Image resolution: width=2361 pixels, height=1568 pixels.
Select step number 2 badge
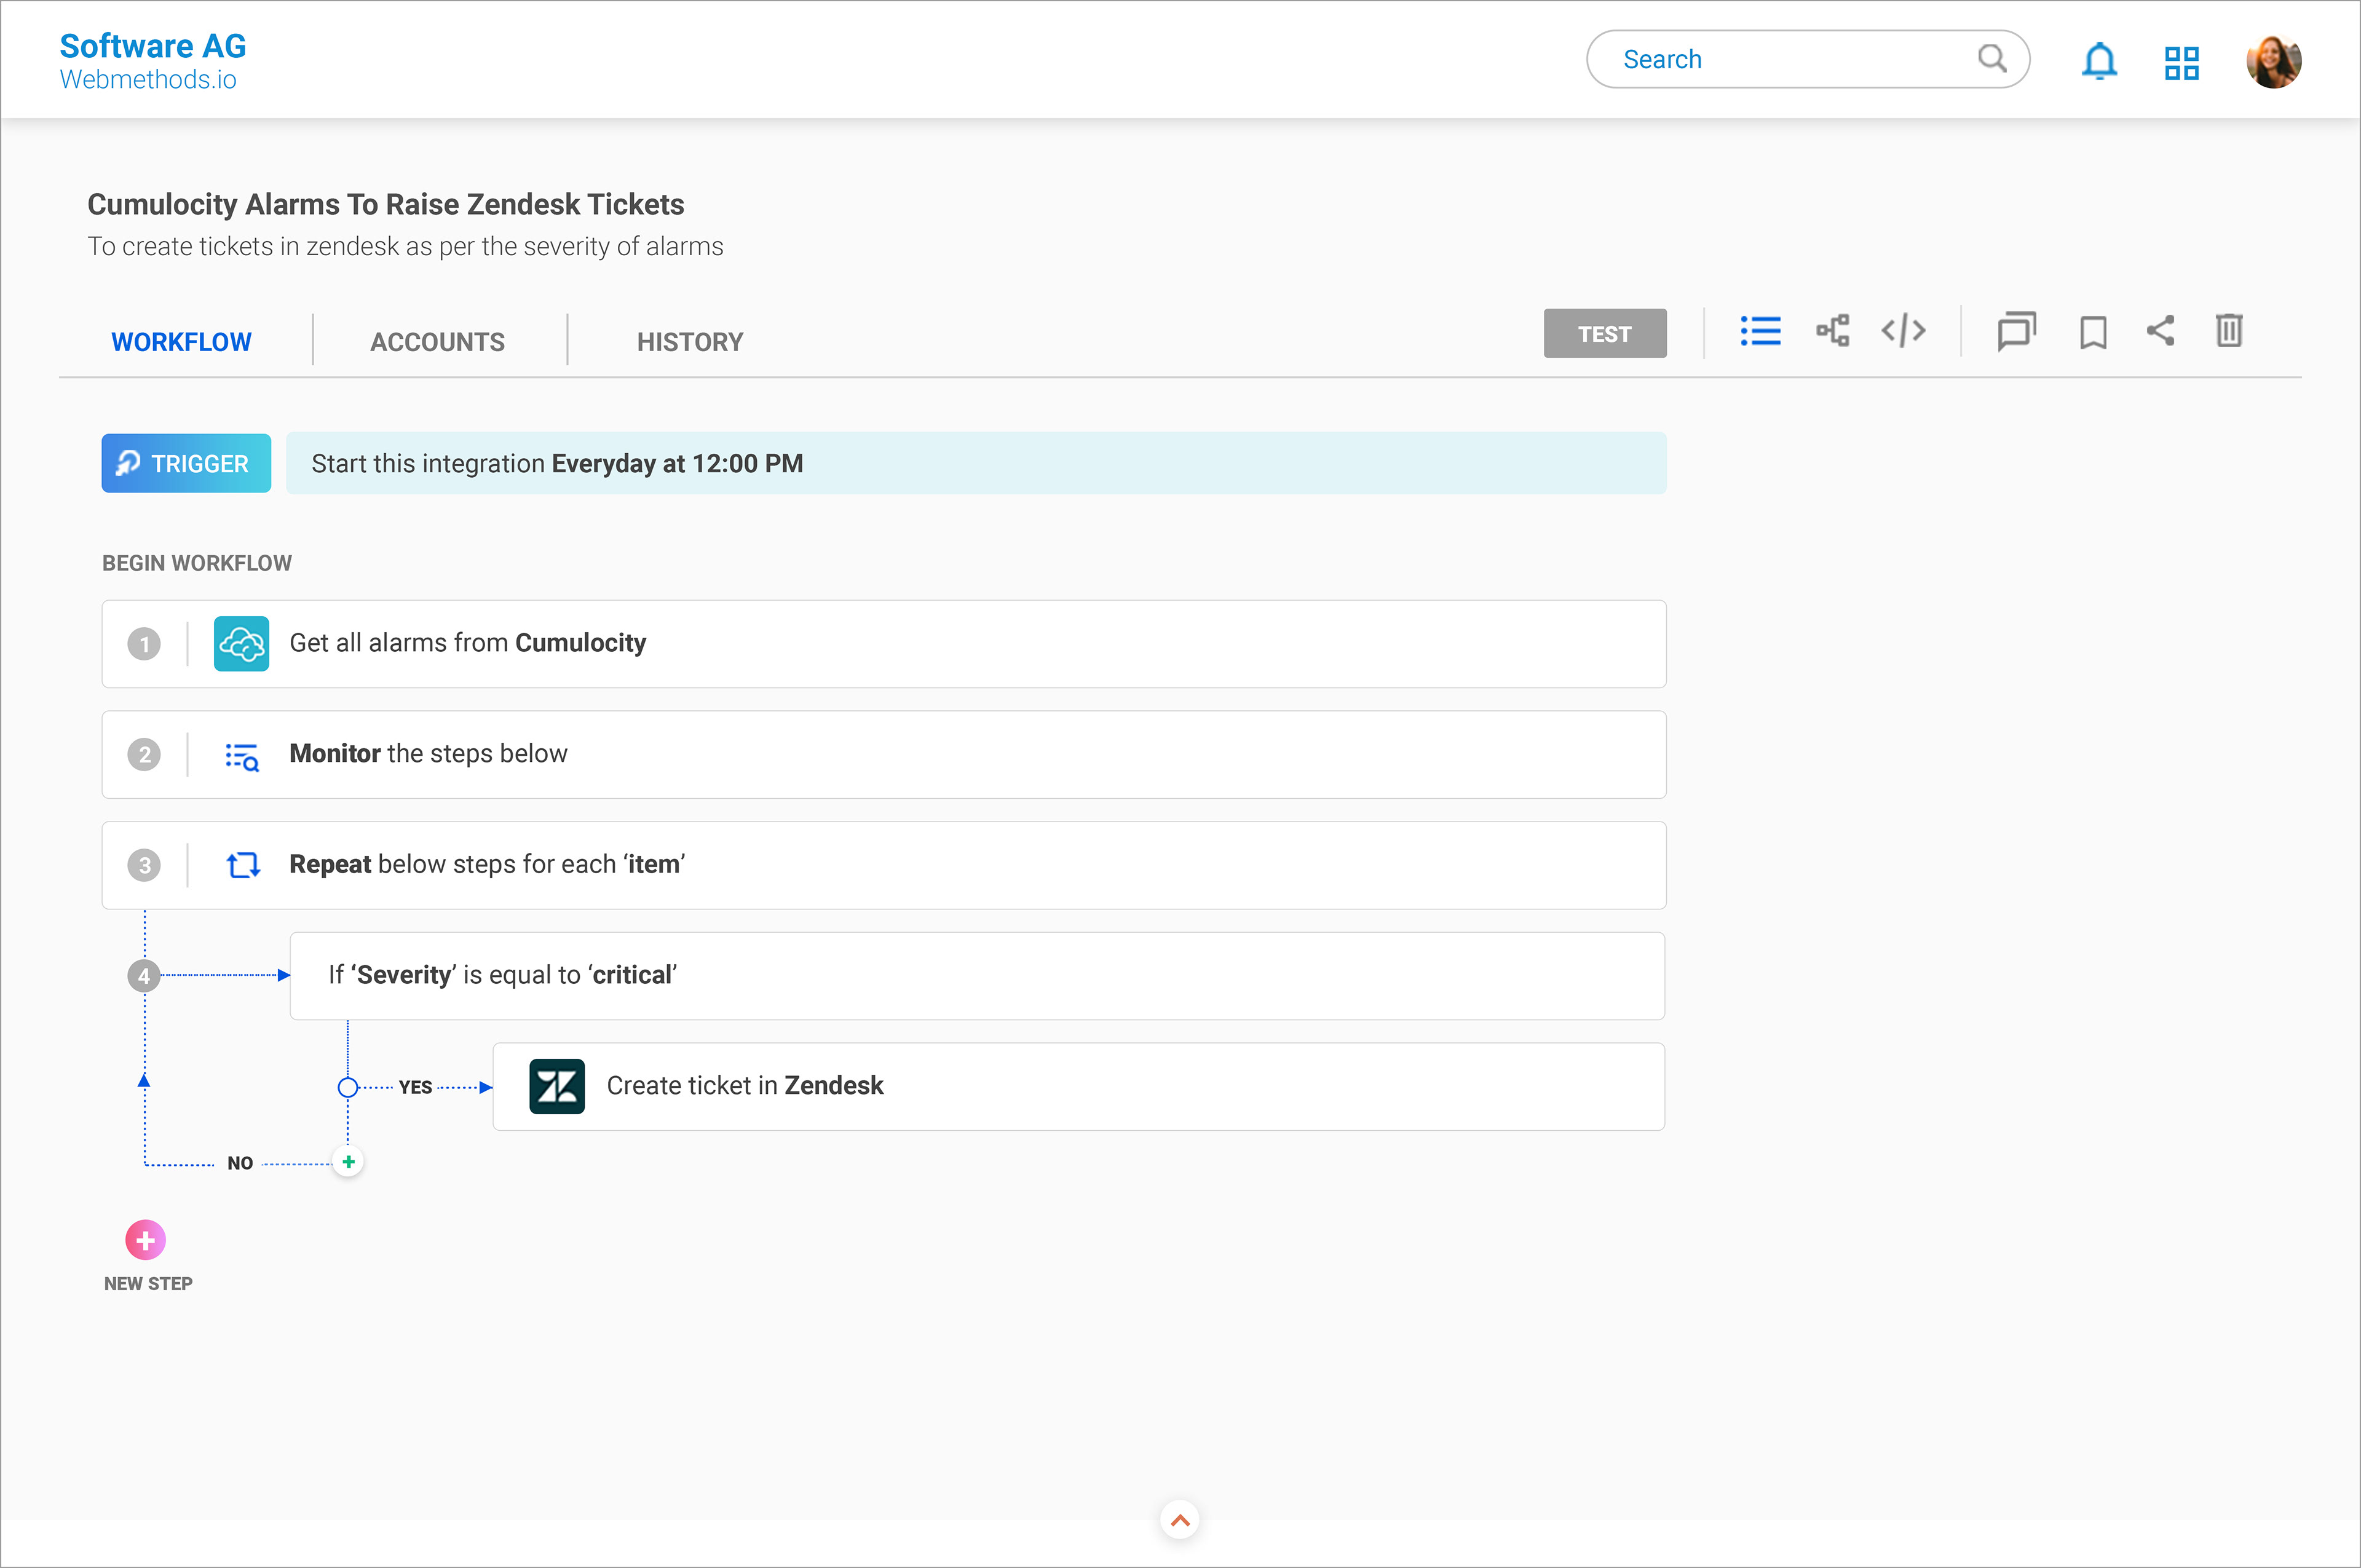click(x=144, y=755)
